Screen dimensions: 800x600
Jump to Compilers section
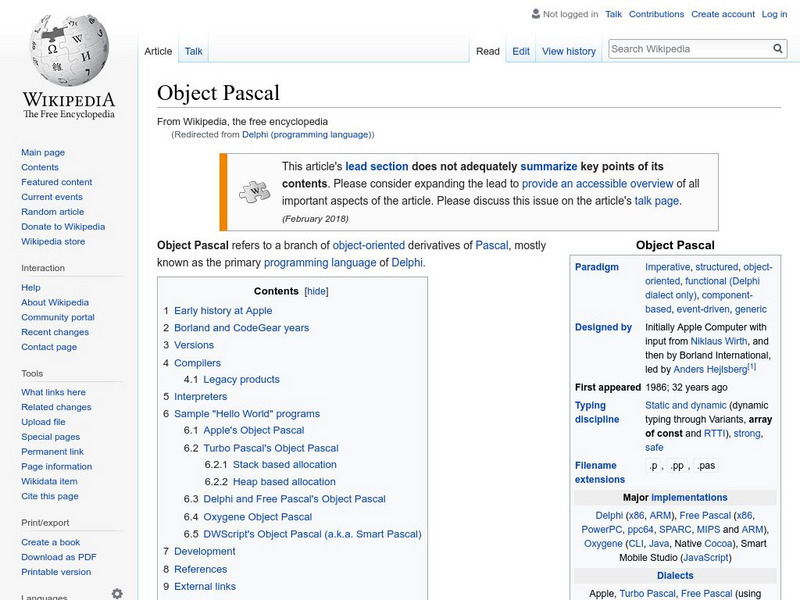197,363
